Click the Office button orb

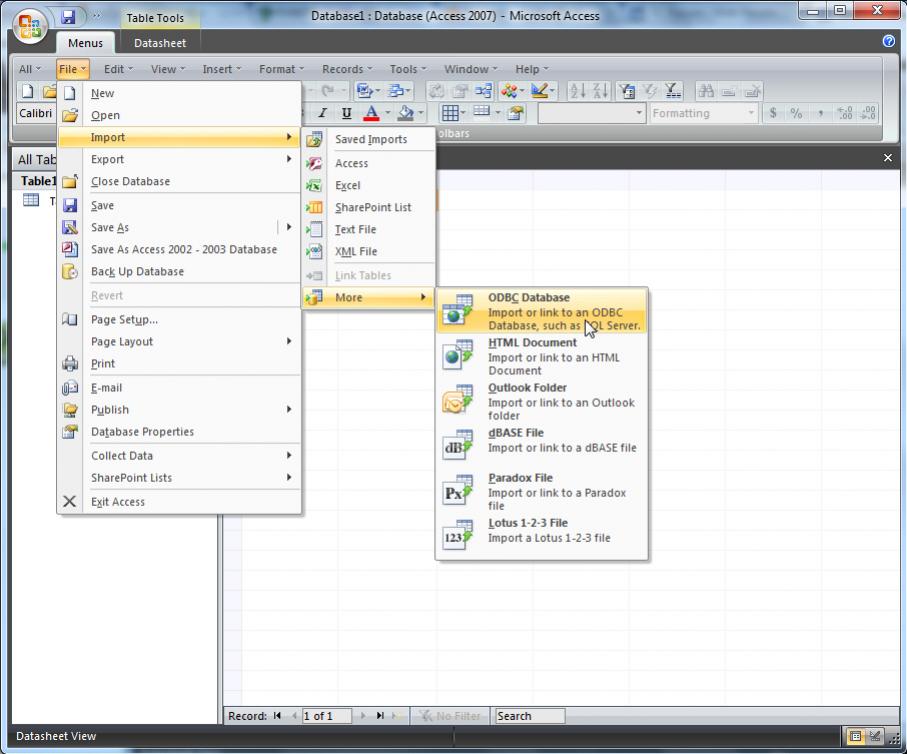pyautogui.click(x=30, y=27)
